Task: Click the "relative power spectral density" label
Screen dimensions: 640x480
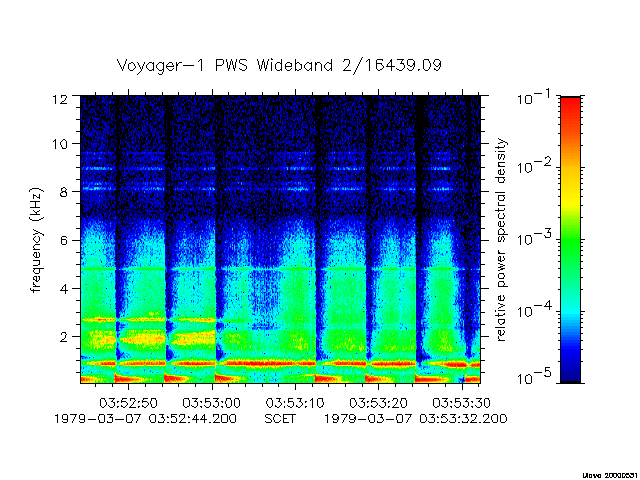Action: tap(500, 240)
